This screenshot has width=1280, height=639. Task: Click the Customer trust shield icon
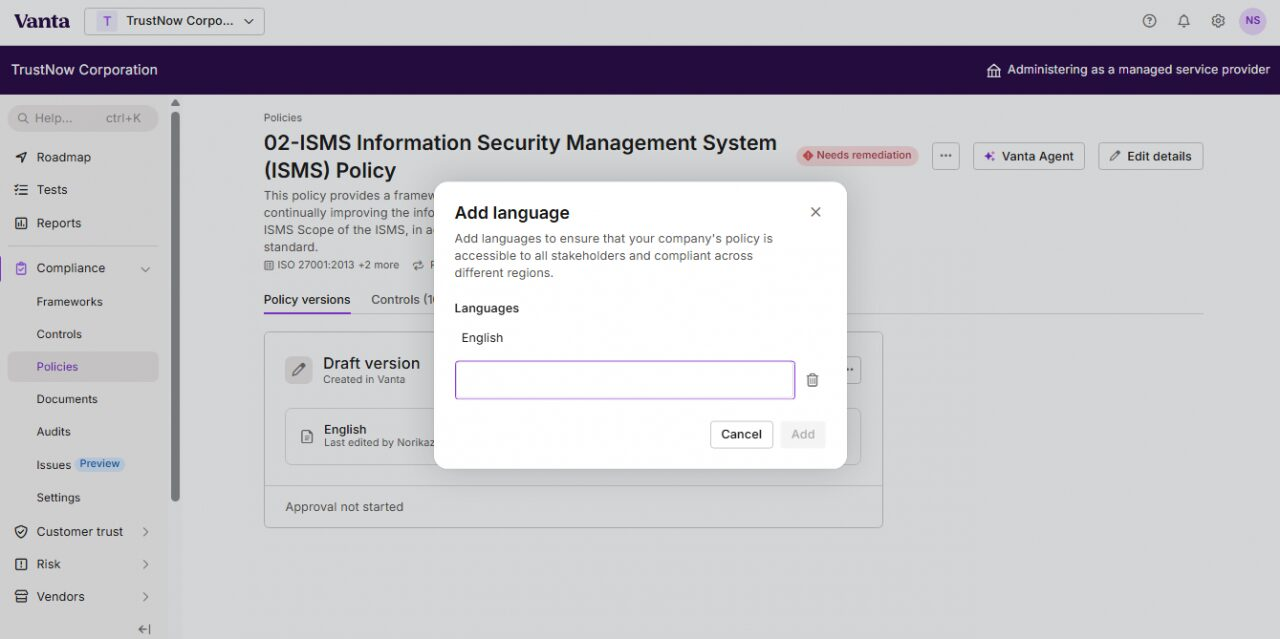pyautogui.click(x=21, y=532)
